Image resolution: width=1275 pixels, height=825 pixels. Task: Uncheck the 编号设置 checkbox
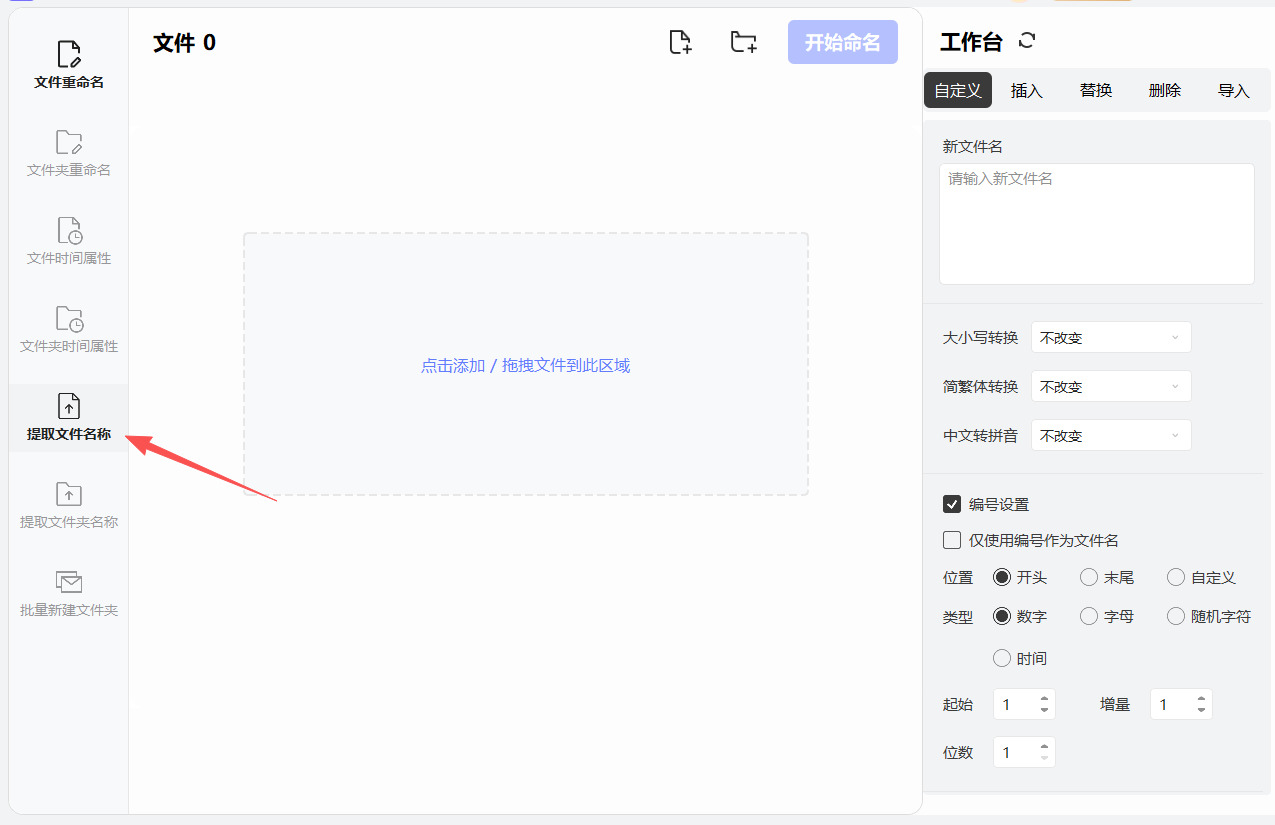point(952,504)
